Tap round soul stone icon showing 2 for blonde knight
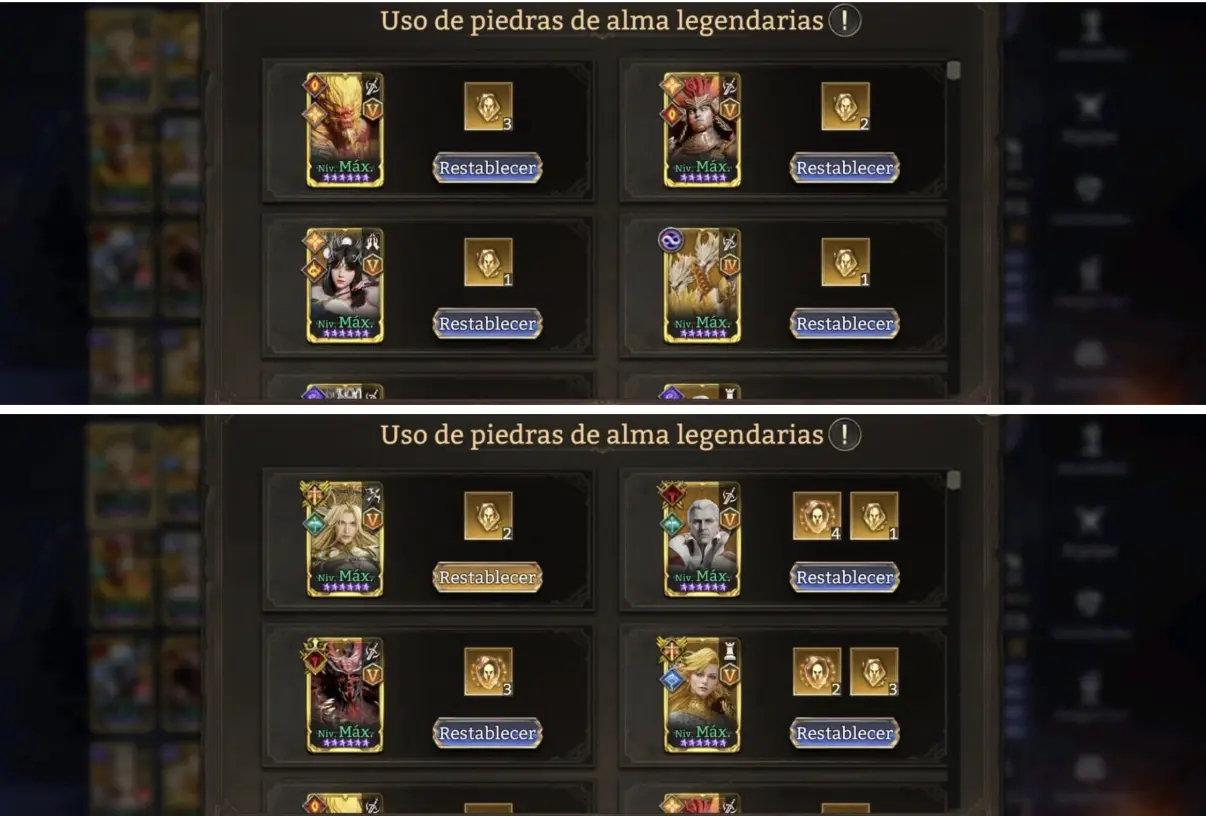 coord(817,672)
